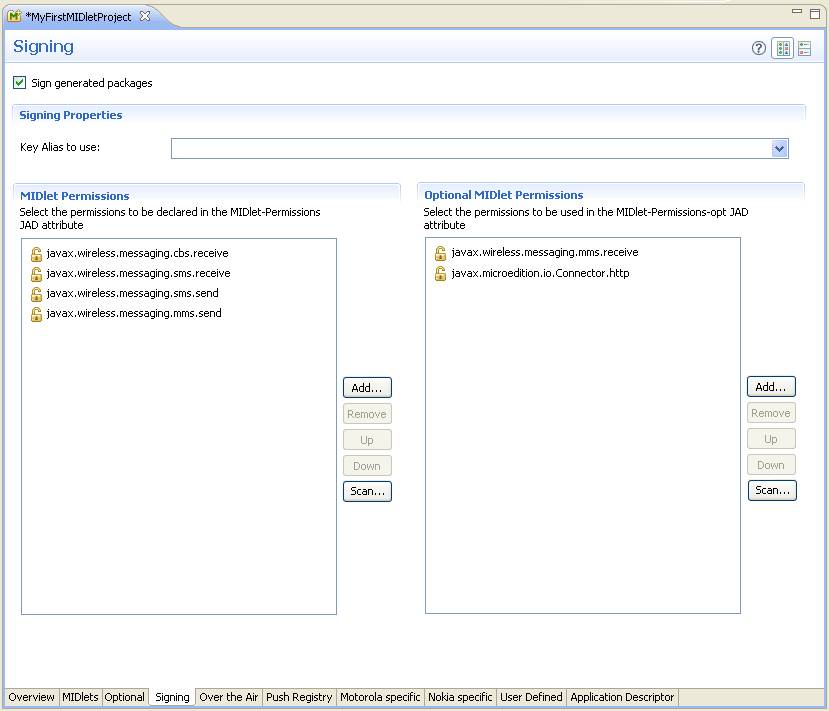Select javax.wireless.messaging.sms.receive permission entry
The height and width of the screenshot is (711, 829).
[138, 273]
